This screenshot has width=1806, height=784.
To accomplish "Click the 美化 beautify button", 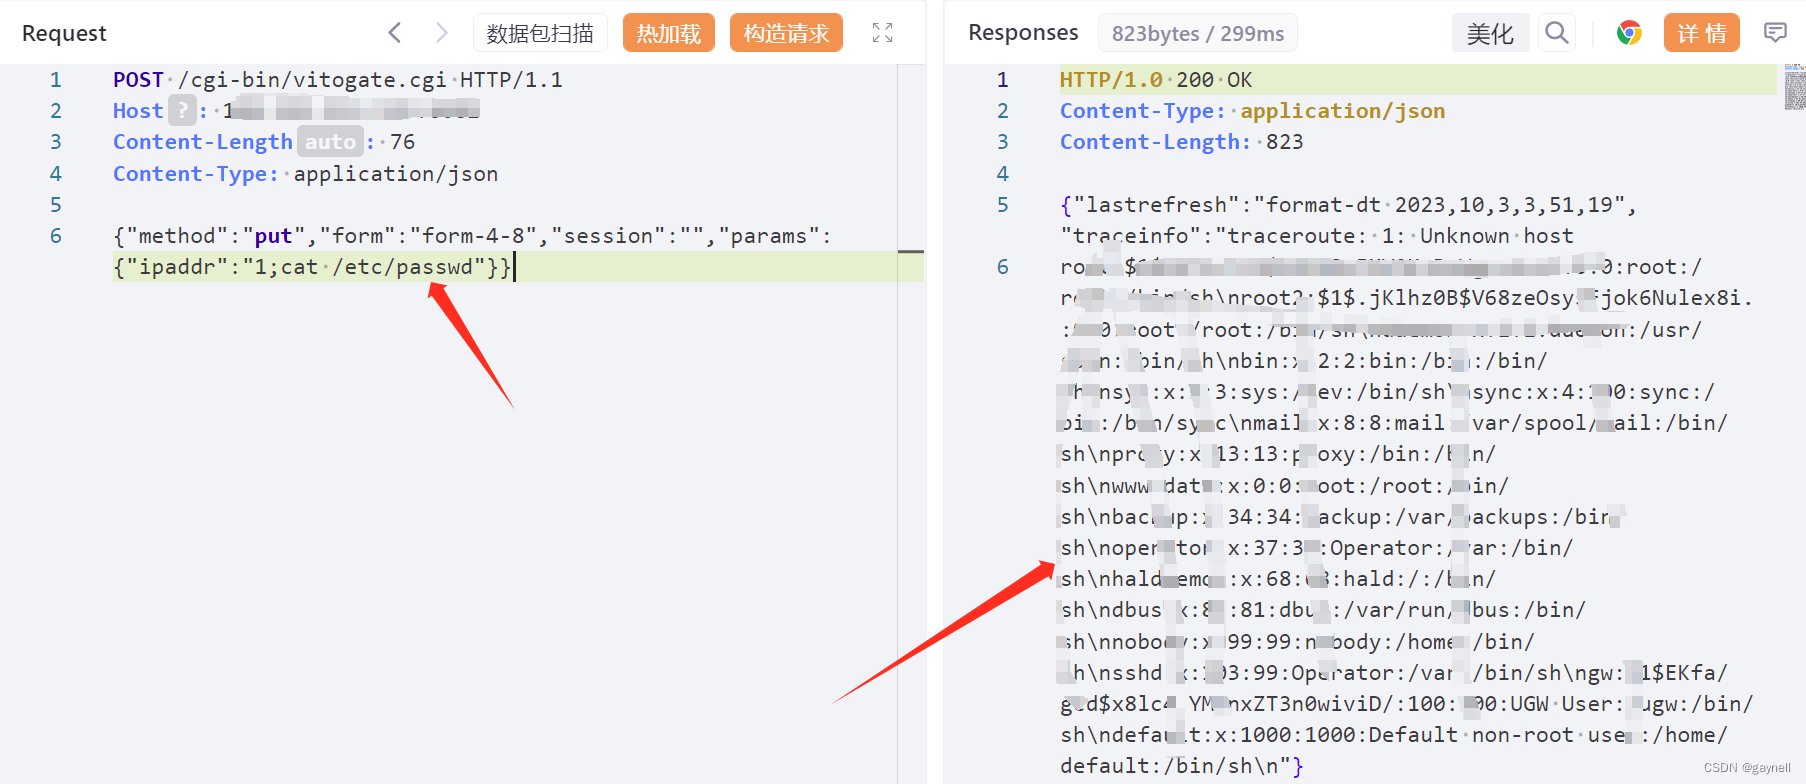I will pyautogui.click(x=1490, y=33).
